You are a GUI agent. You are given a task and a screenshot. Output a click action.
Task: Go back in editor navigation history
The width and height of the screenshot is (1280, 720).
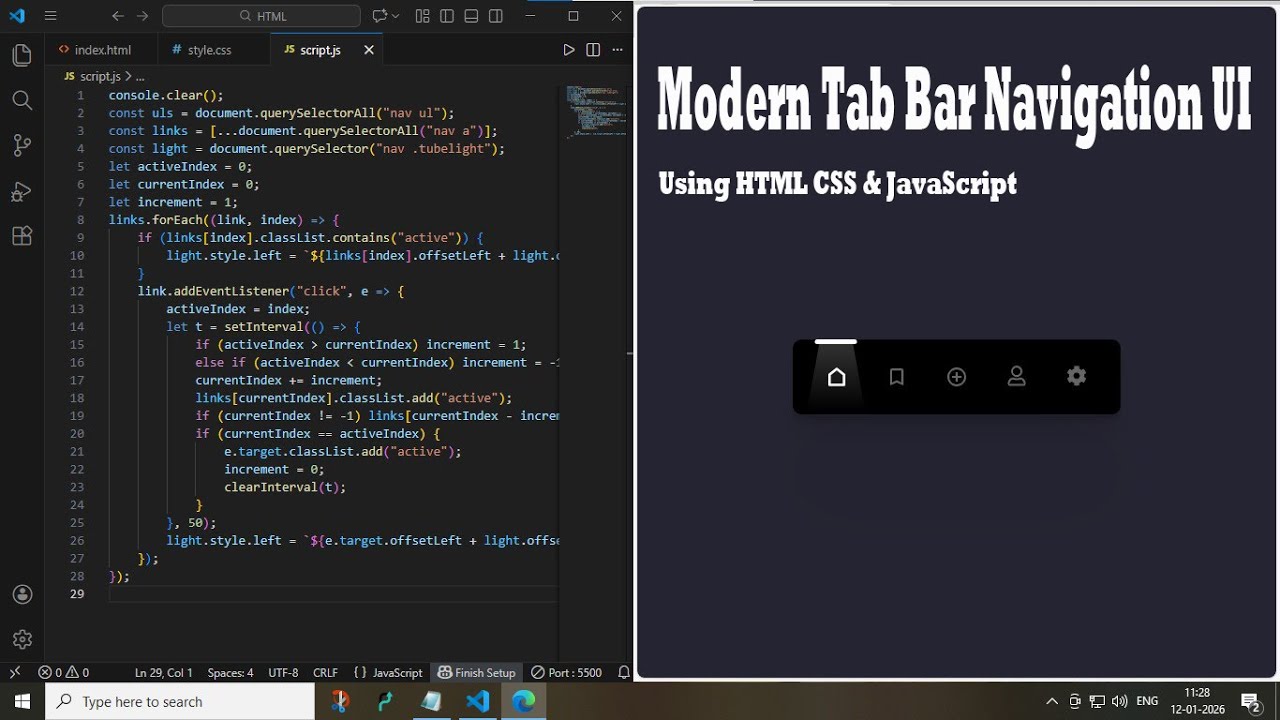[x=118, y=16]
